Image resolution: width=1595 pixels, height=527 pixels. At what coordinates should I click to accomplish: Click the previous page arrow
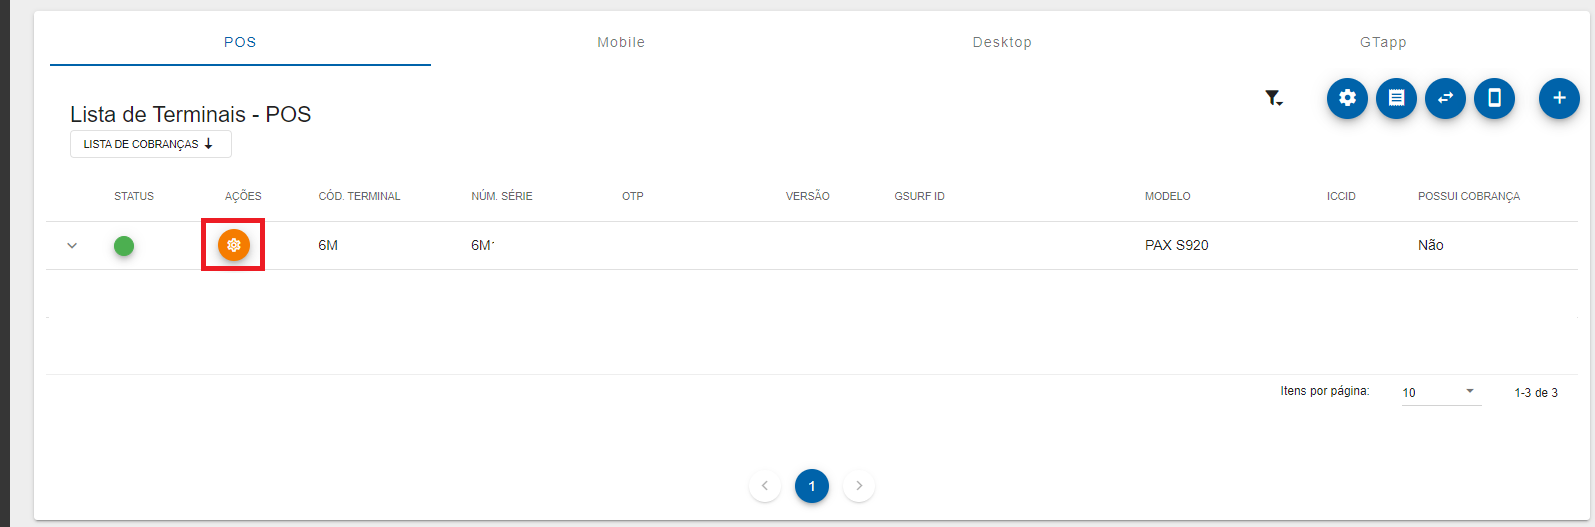point(764,486)
